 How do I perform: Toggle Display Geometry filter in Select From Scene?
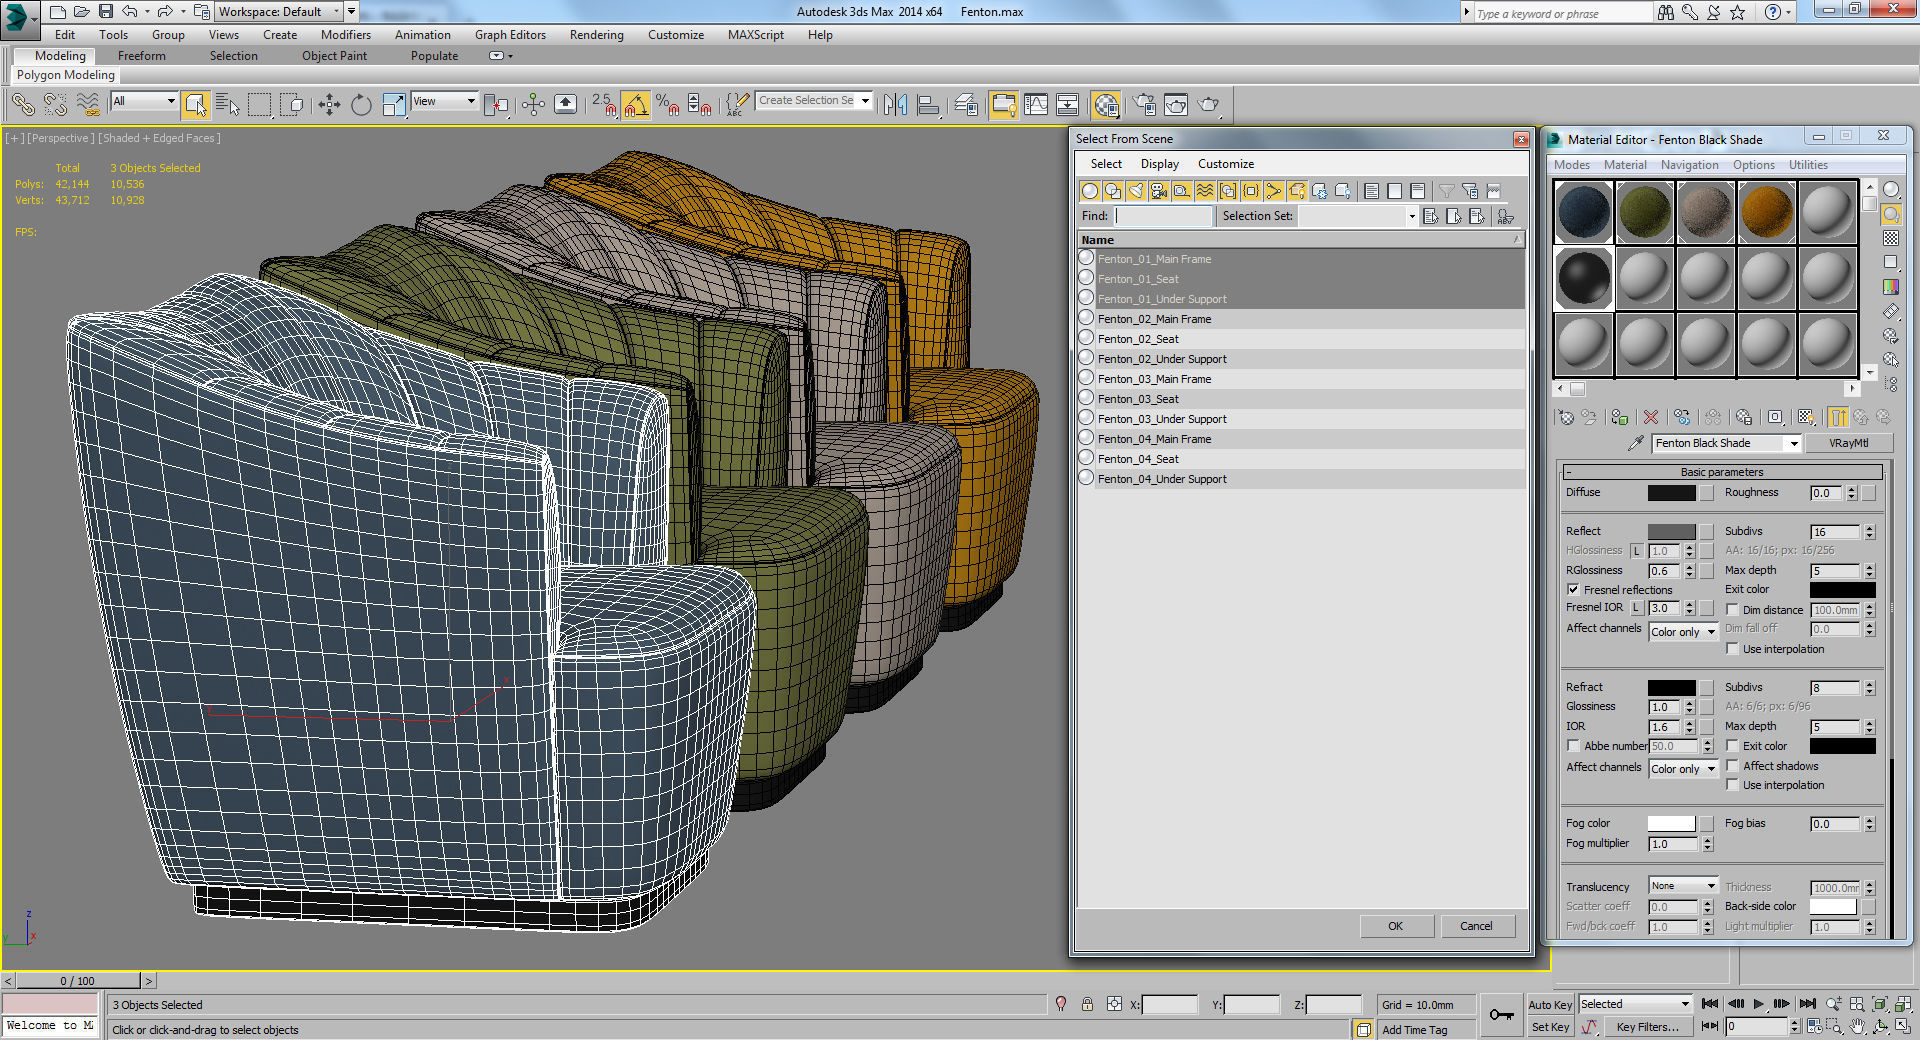1090,191
